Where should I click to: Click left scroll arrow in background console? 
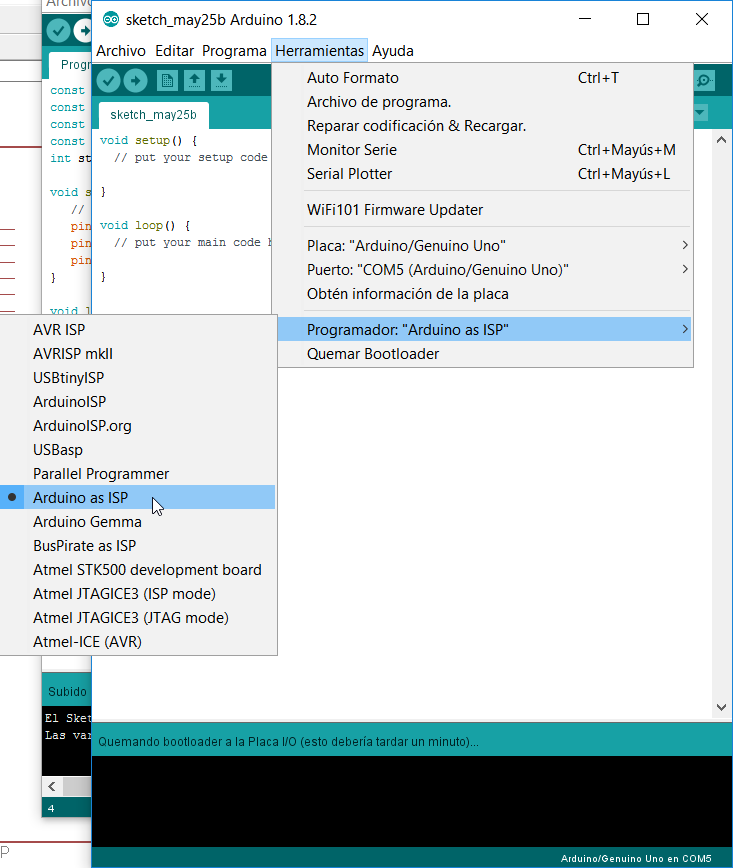[52, 786]
